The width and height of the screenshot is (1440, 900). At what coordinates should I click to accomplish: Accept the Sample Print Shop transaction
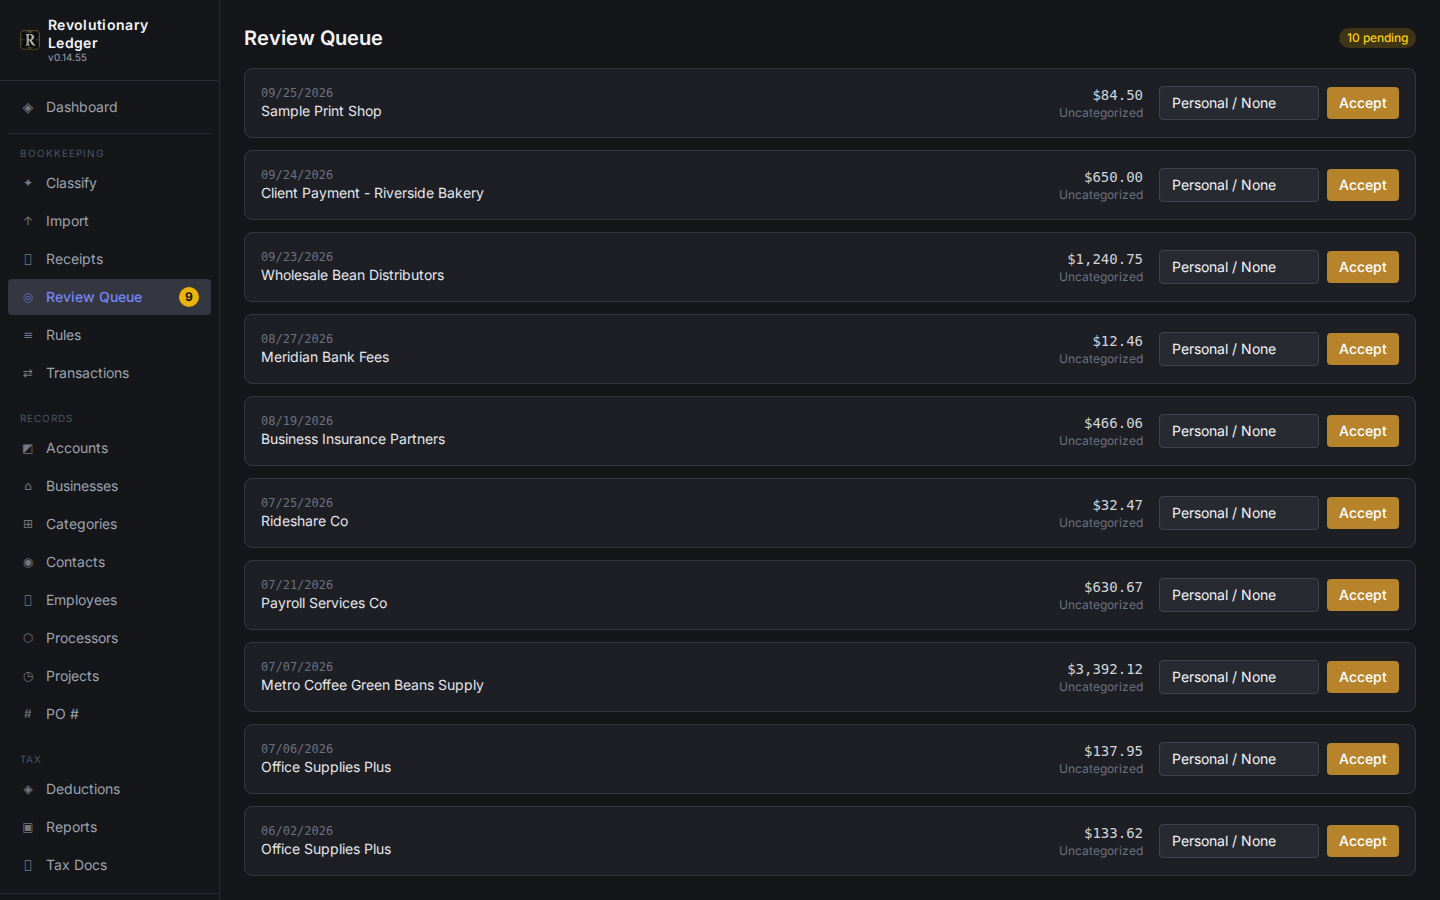pos(1362,103)
